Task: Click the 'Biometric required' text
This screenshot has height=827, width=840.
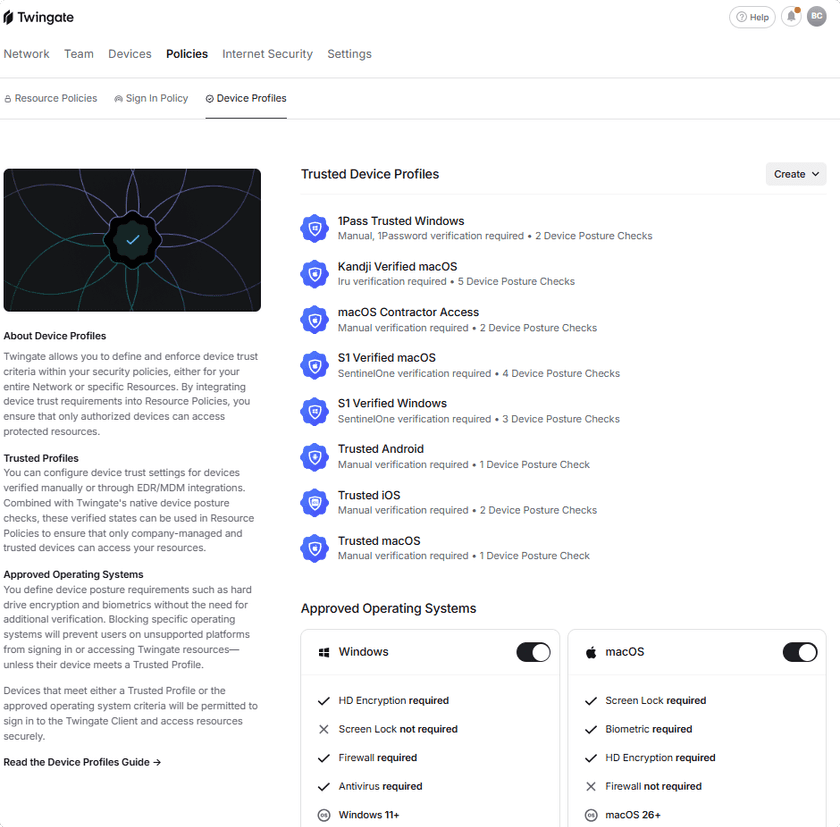Action: 649,730
